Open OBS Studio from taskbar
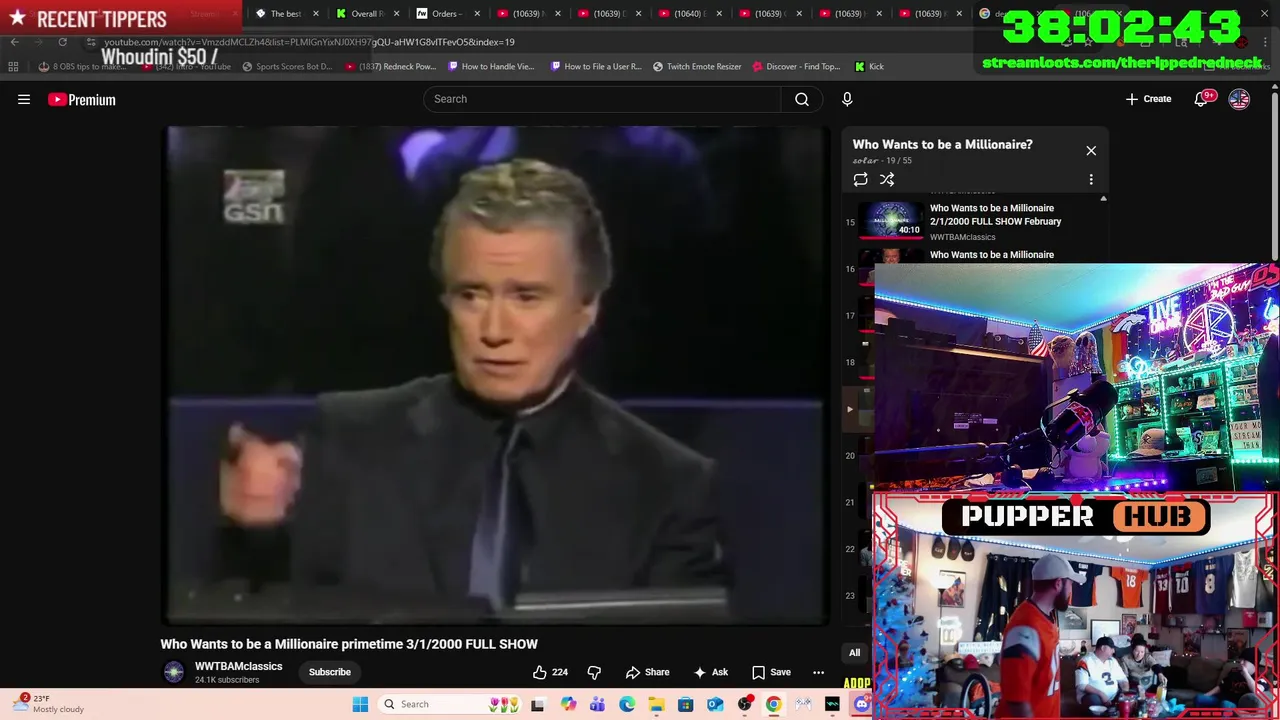Screen dimensions: 1280x720 tap(744, 704)
